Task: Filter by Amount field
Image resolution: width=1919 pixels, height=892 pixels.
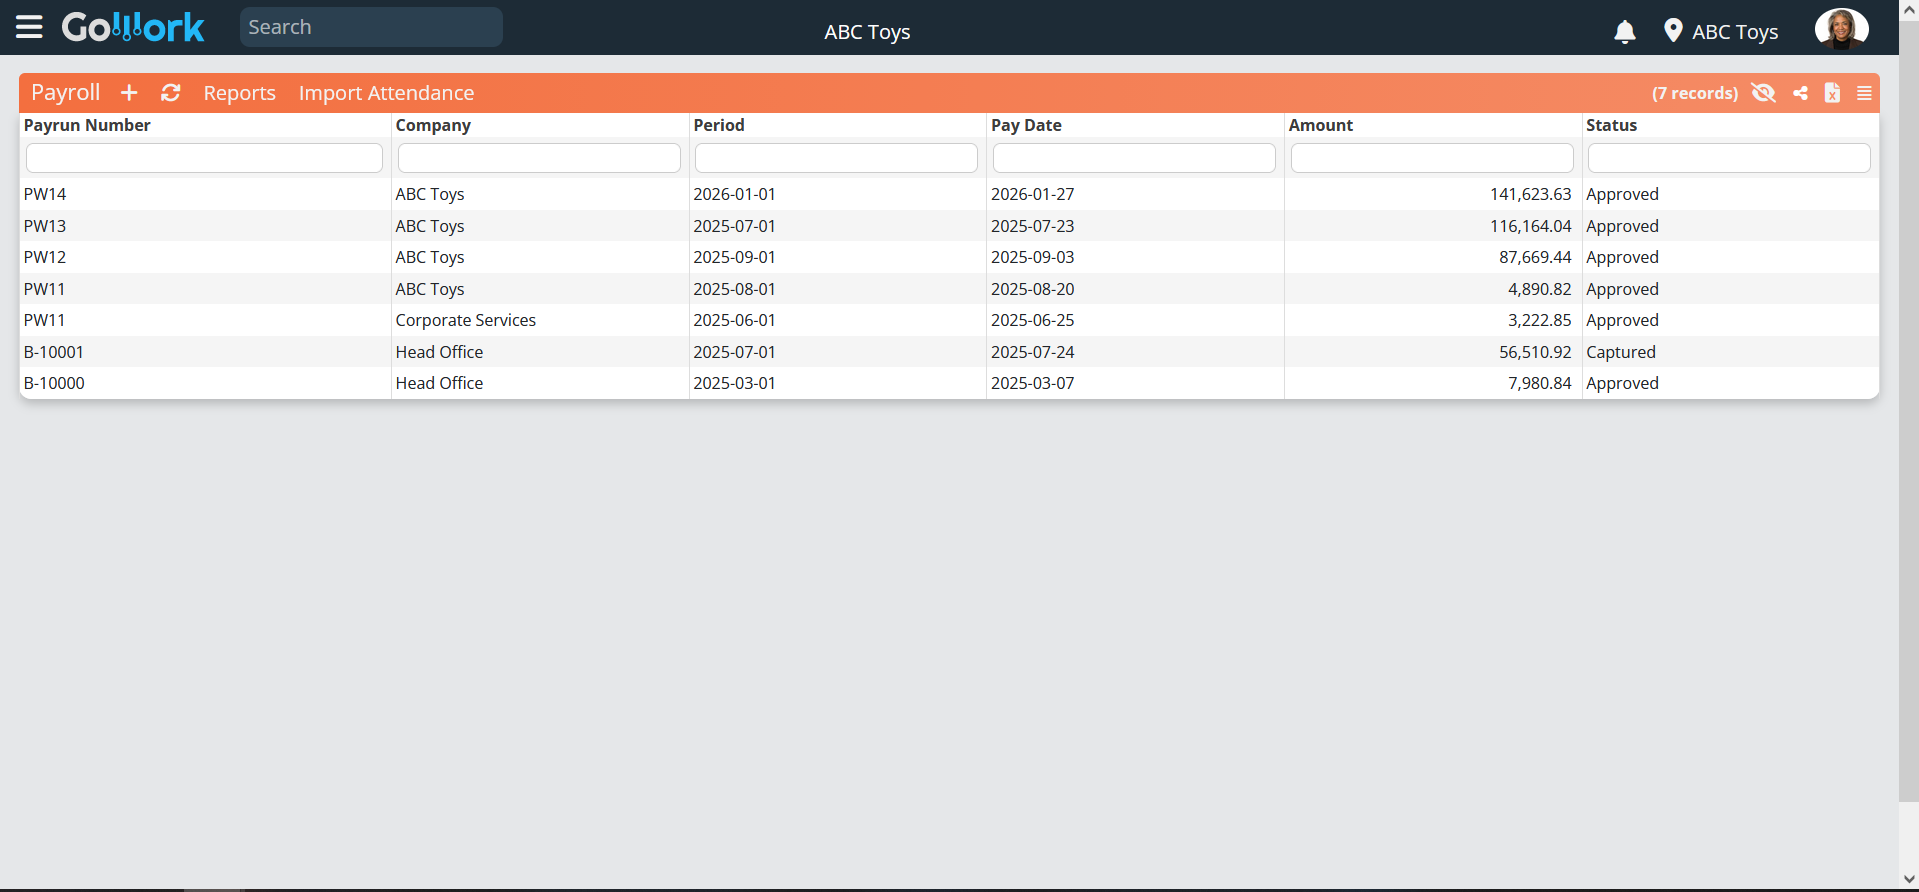Action: [x=1432, y=158]
